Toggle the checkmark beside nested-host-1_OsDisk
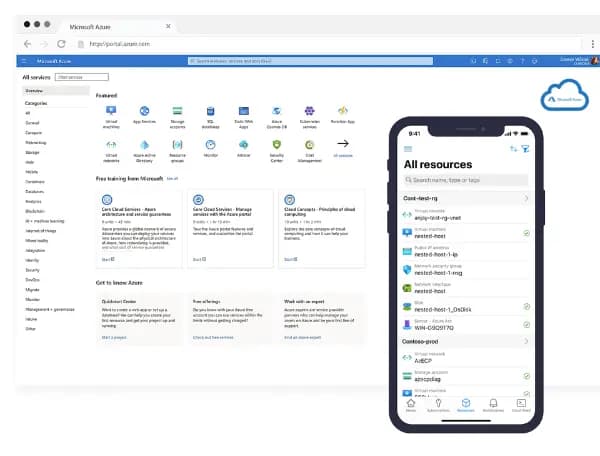 526,305
